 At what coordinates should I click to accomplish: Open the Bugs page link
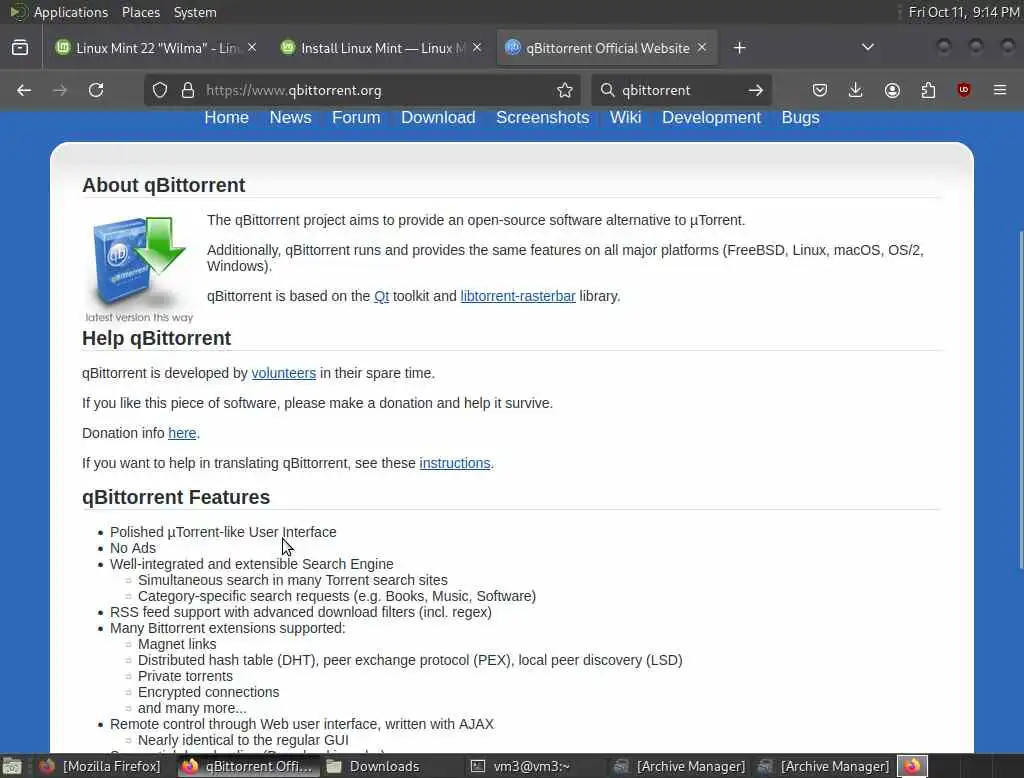(801, 118)
